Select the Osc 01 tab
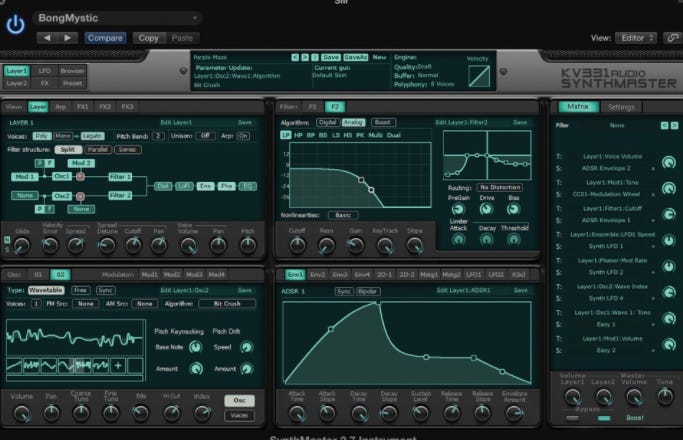Viewport: 683px width, 440px height. [x=38, y=274]
